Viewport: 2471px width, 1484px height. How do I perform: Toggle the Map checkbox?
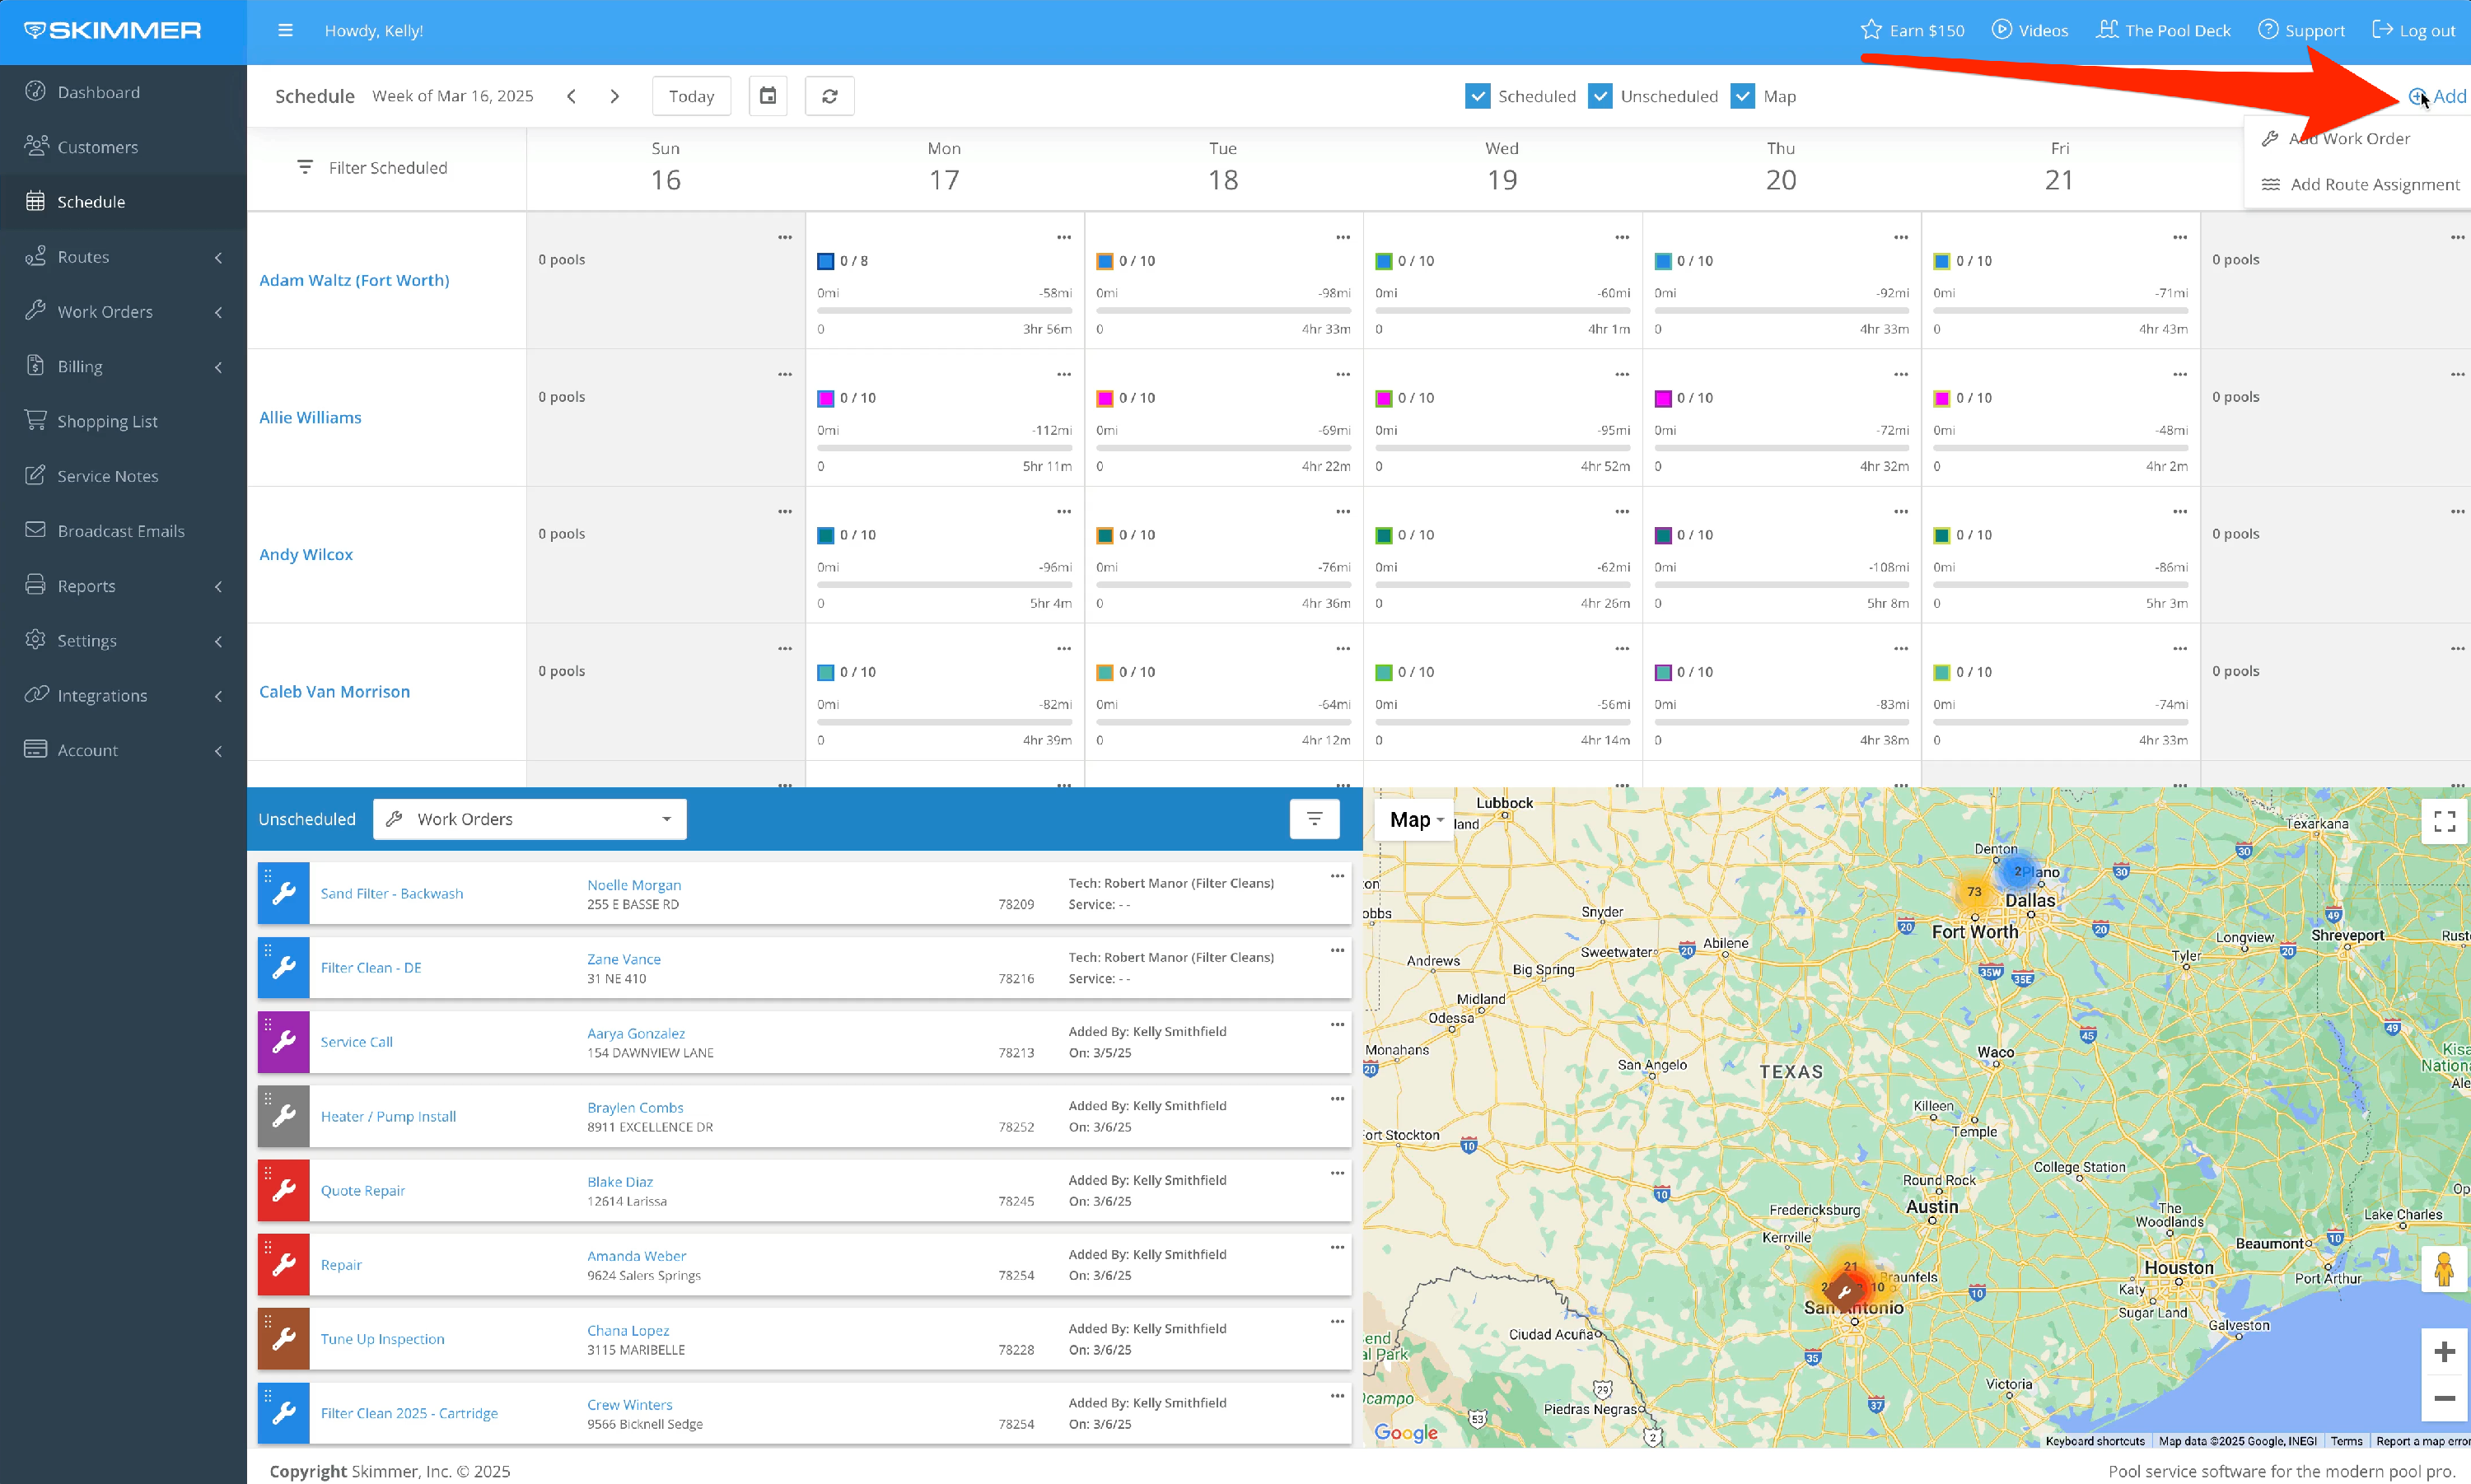pyautogui.click(x=1742, y=96)
